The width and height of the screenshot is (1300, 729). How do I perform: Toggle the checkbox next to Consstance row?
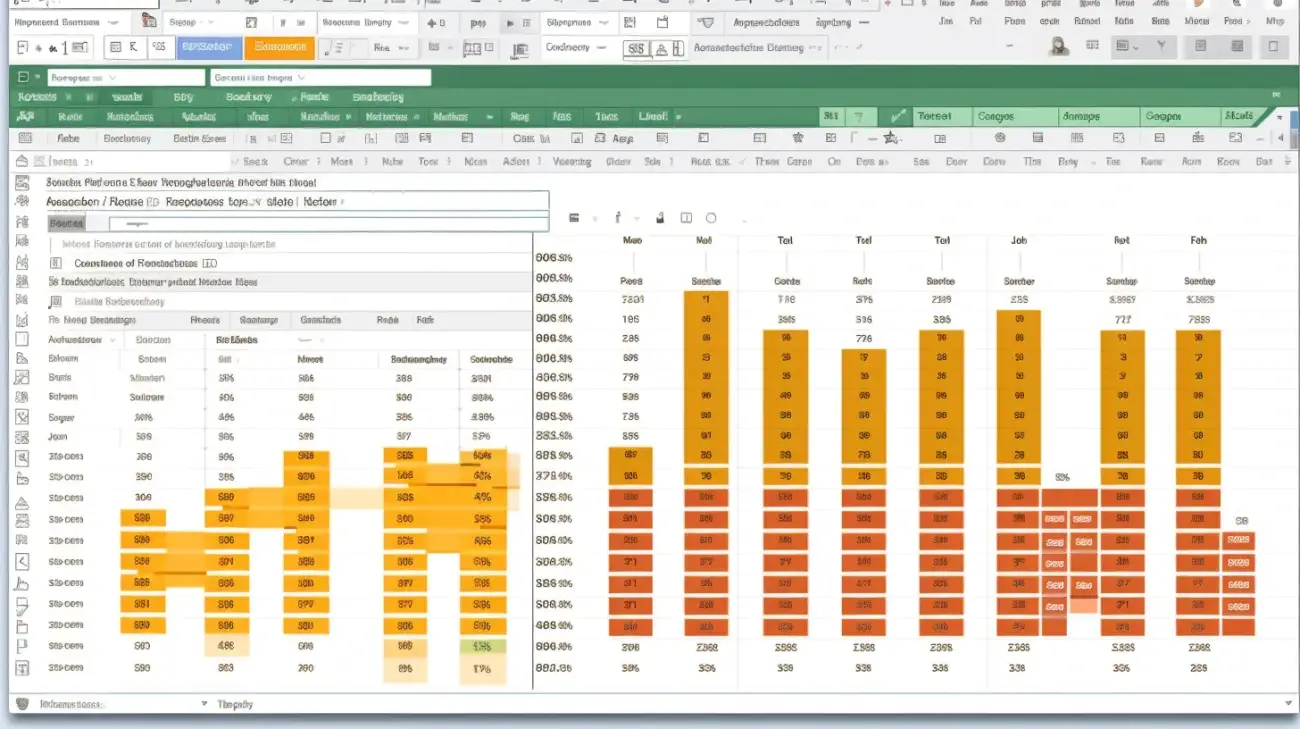pos(55,263)
